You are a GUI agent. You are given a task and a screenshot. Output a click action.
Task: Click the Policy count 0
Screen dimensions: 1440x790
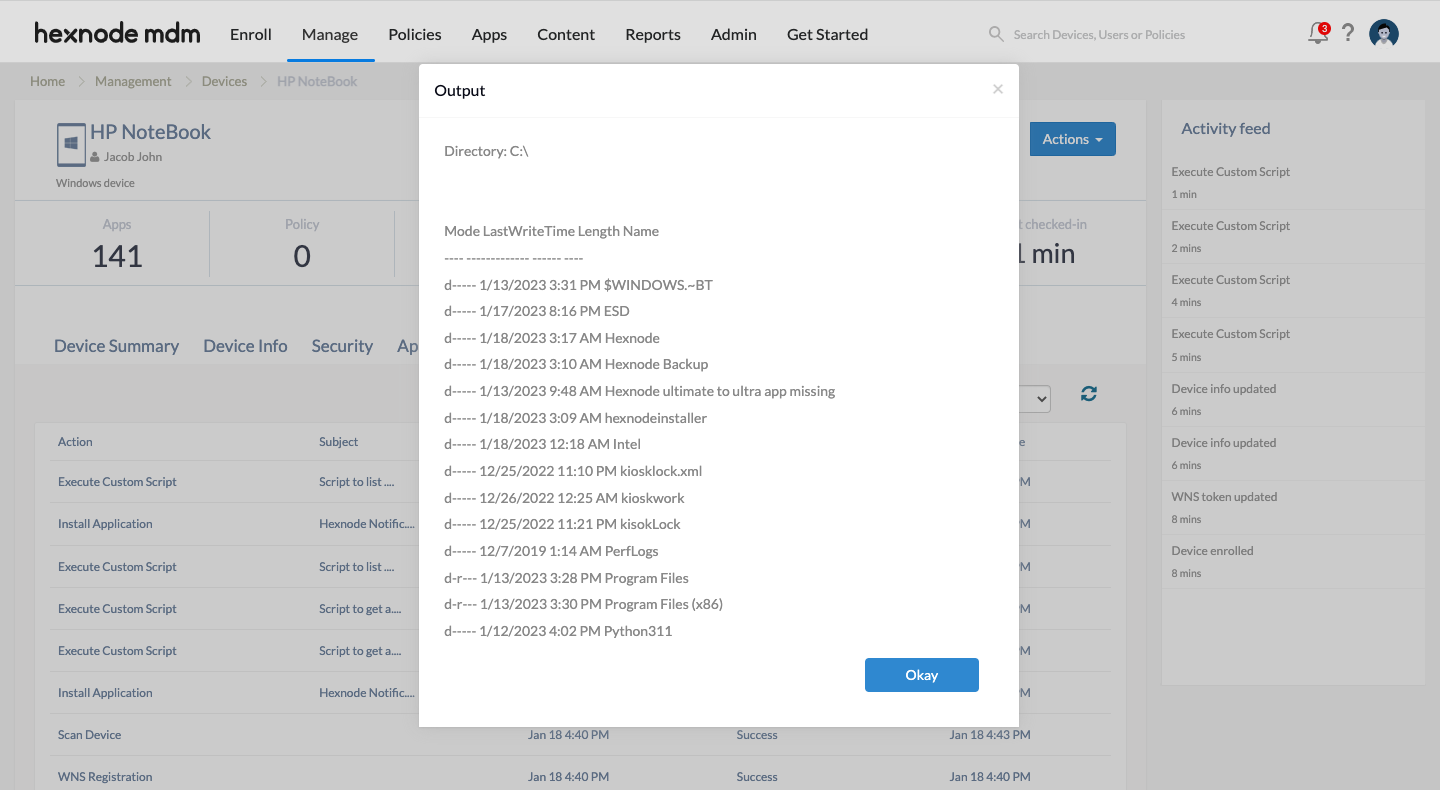tap(301, 256)
